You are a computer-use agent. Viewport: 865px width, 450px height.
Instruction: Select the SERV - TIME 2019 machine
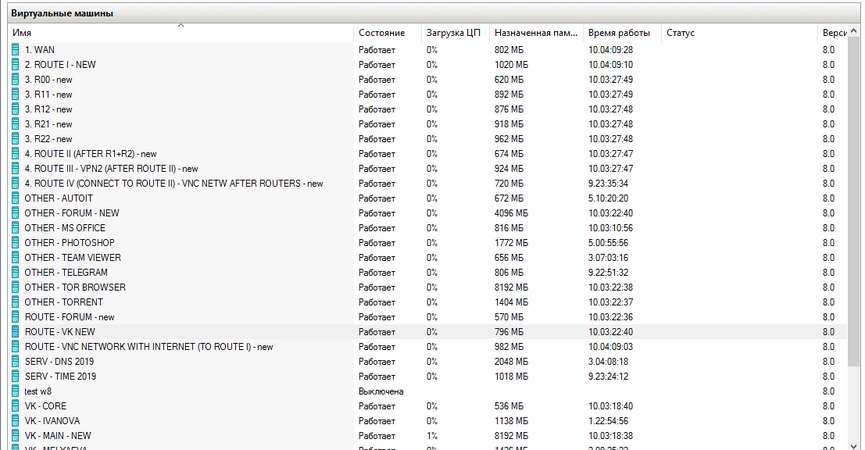coord(62,376)
